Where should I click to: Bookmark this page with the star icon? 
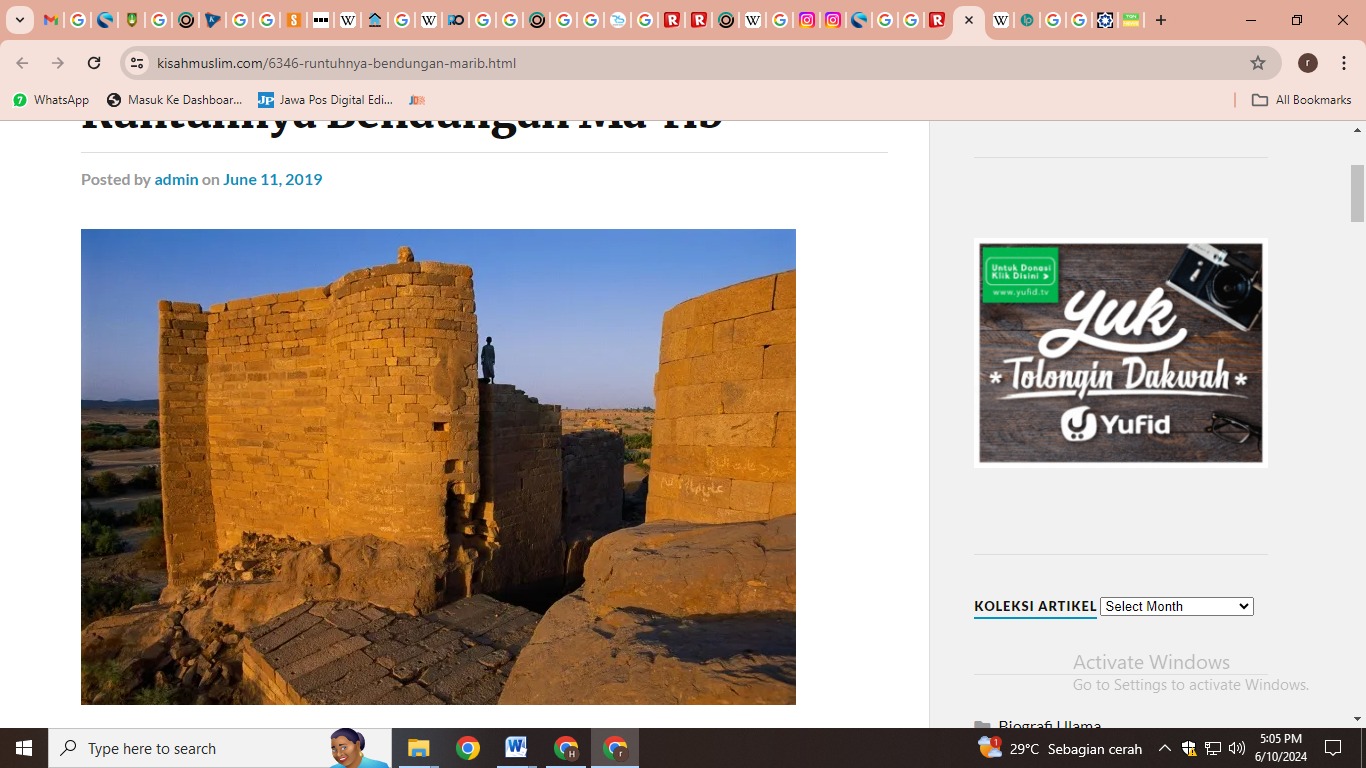pyautogui.click(x=1257, y=63)
